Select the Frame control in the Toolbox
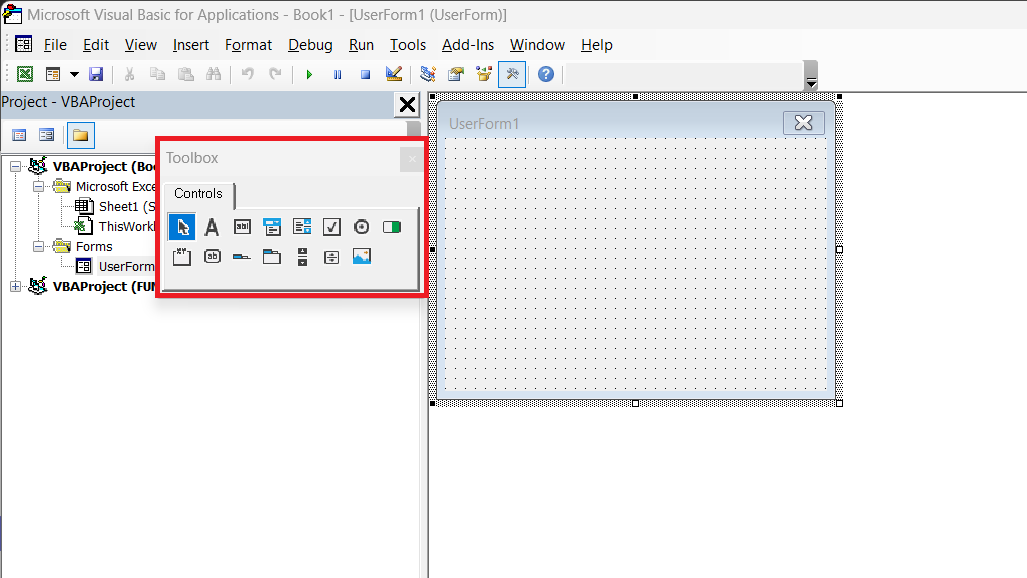This screenshot has height=578, width=1027. tap(182, 257)
